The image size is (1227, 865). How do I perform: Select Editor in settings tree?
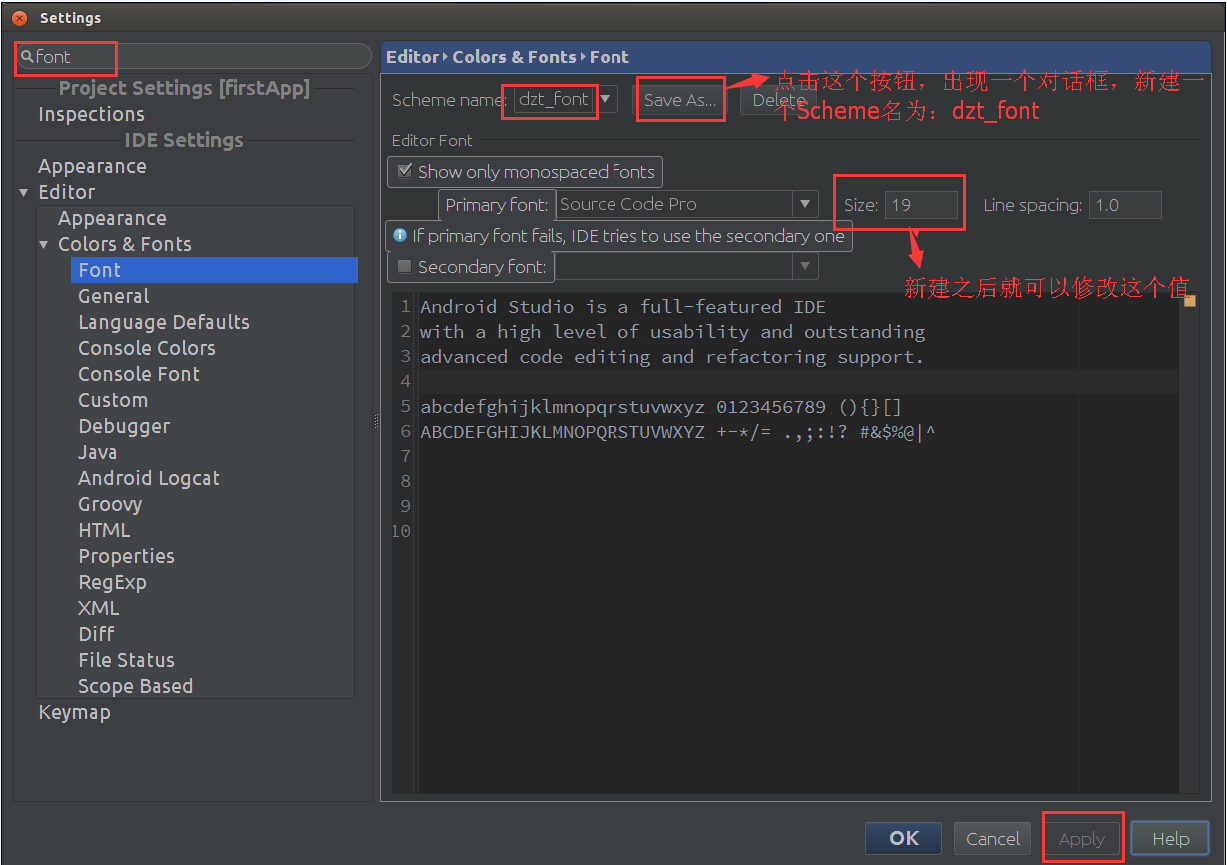(67, 192)
